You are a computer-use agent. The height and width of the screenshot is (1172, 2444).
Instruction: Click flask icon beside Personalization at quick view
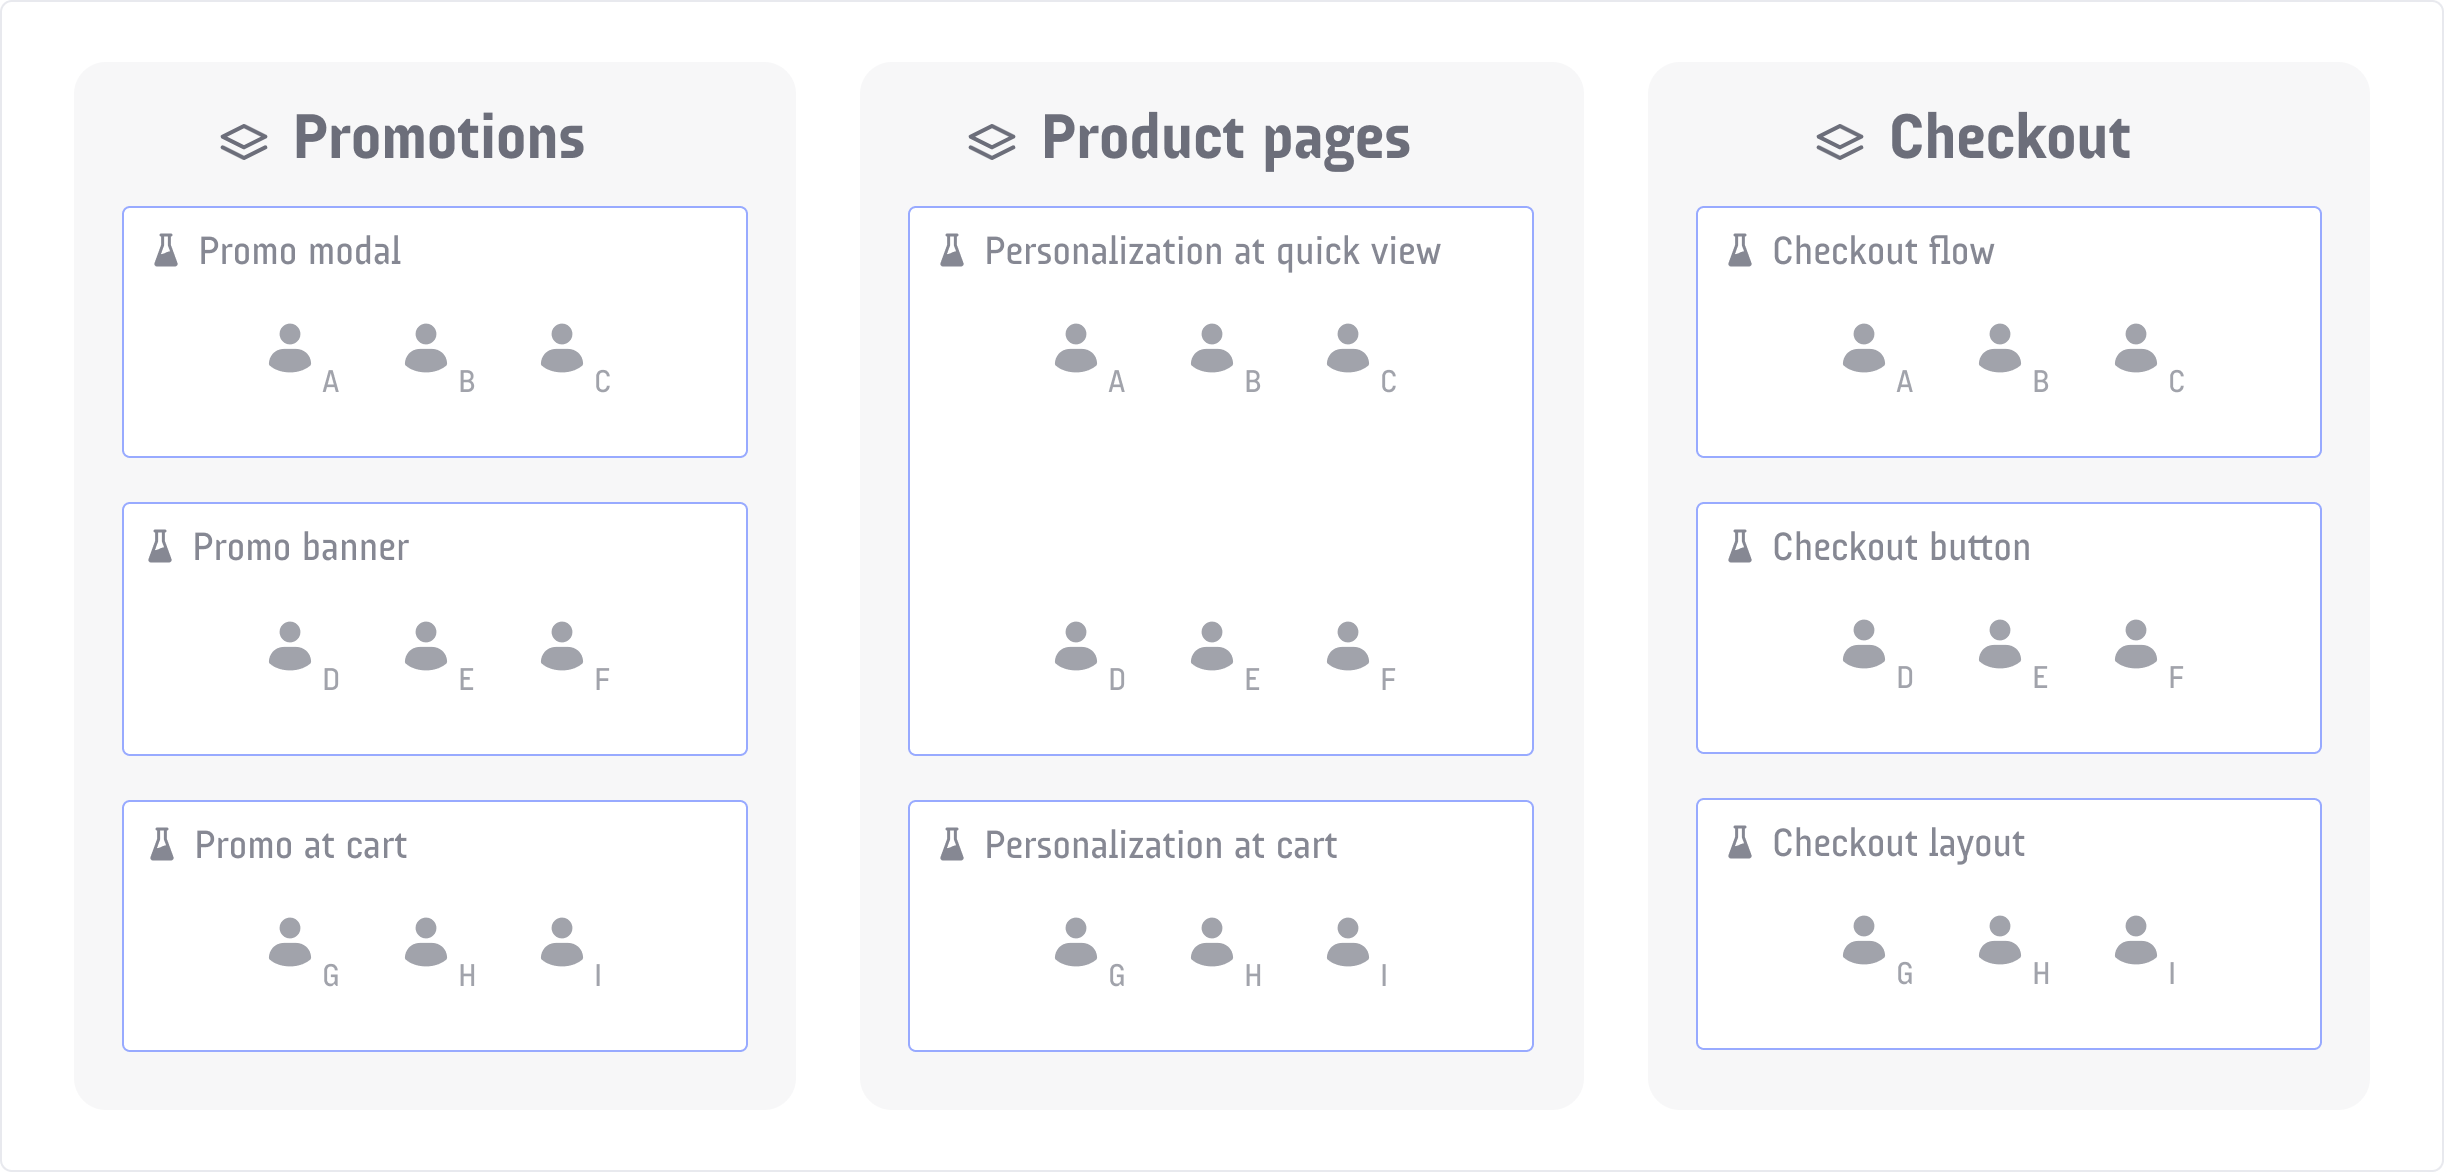[x=952, y=251]
